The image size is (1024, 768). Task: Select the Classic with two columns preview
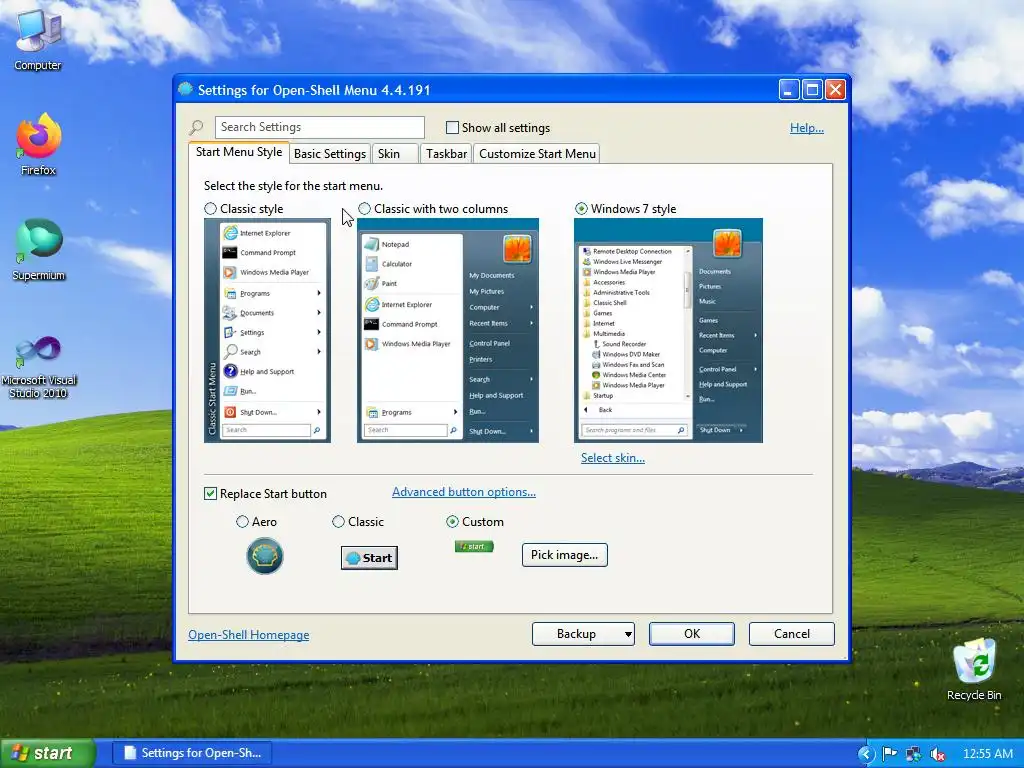448,330
